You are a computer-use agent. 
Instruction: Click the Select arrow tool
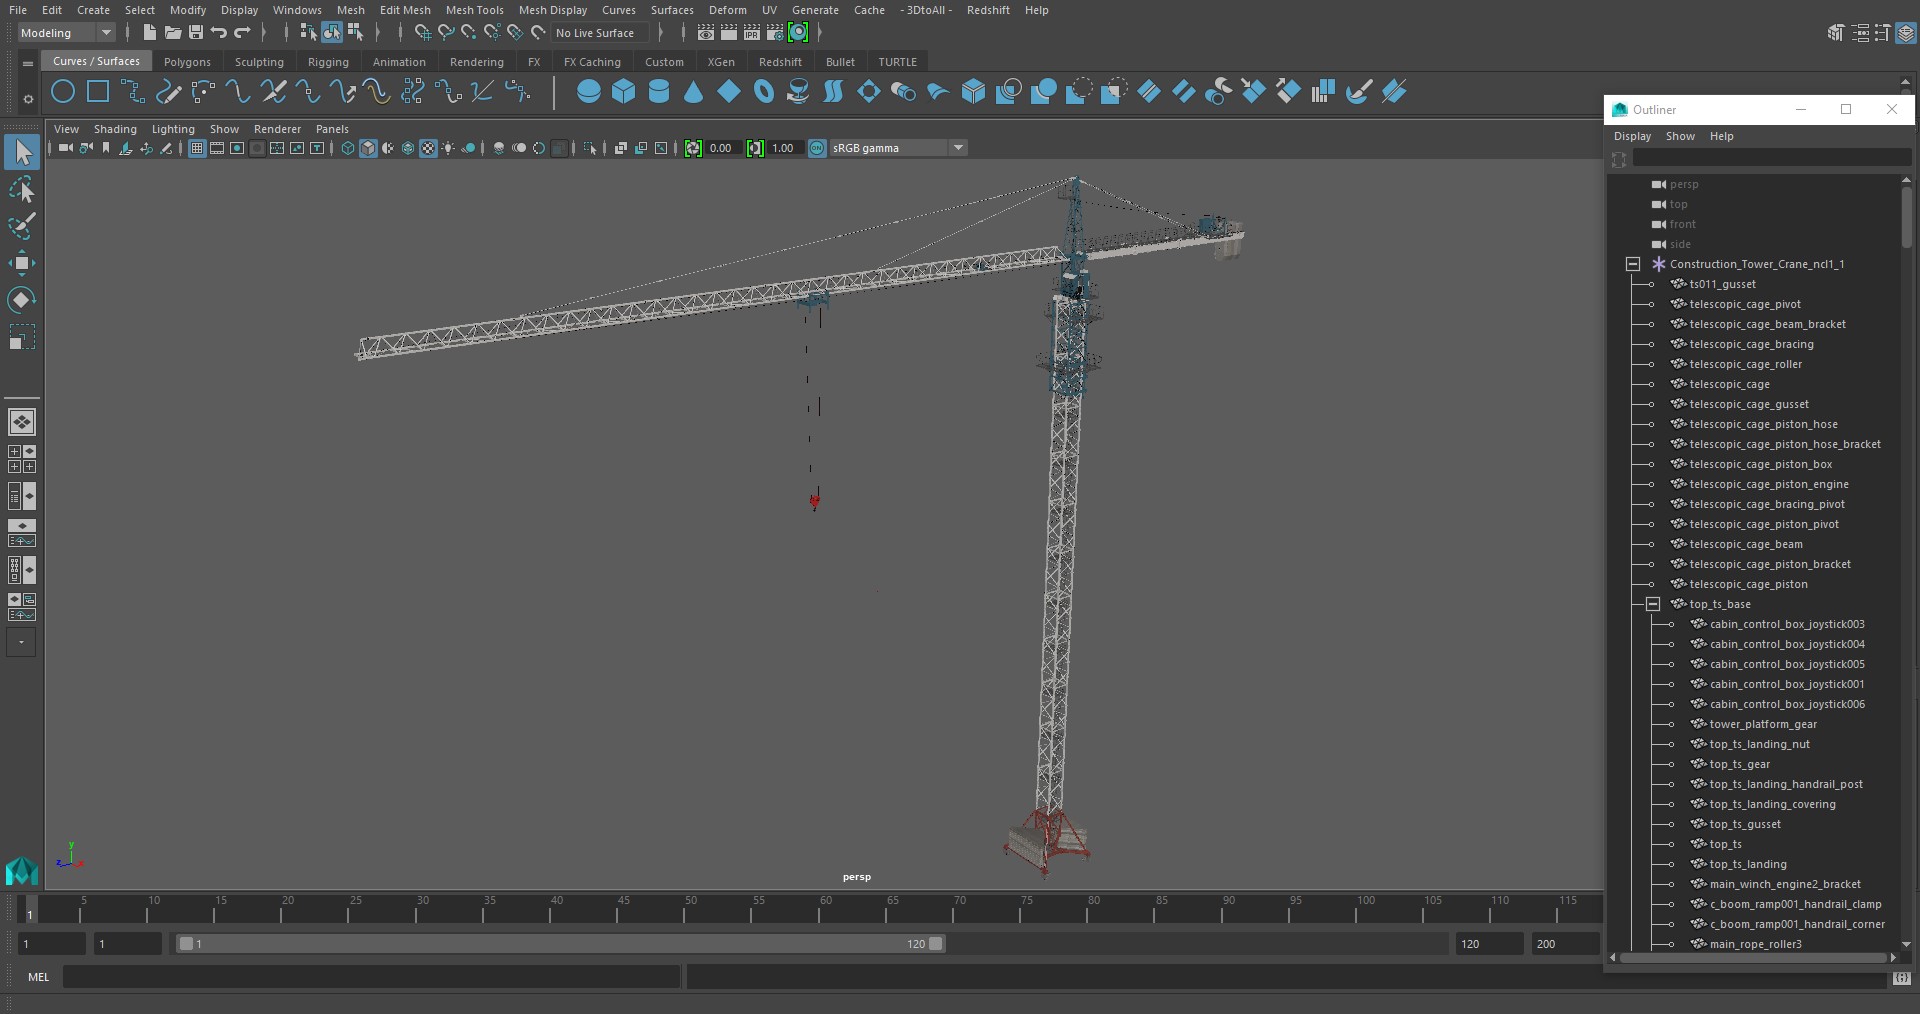(21, 152)
